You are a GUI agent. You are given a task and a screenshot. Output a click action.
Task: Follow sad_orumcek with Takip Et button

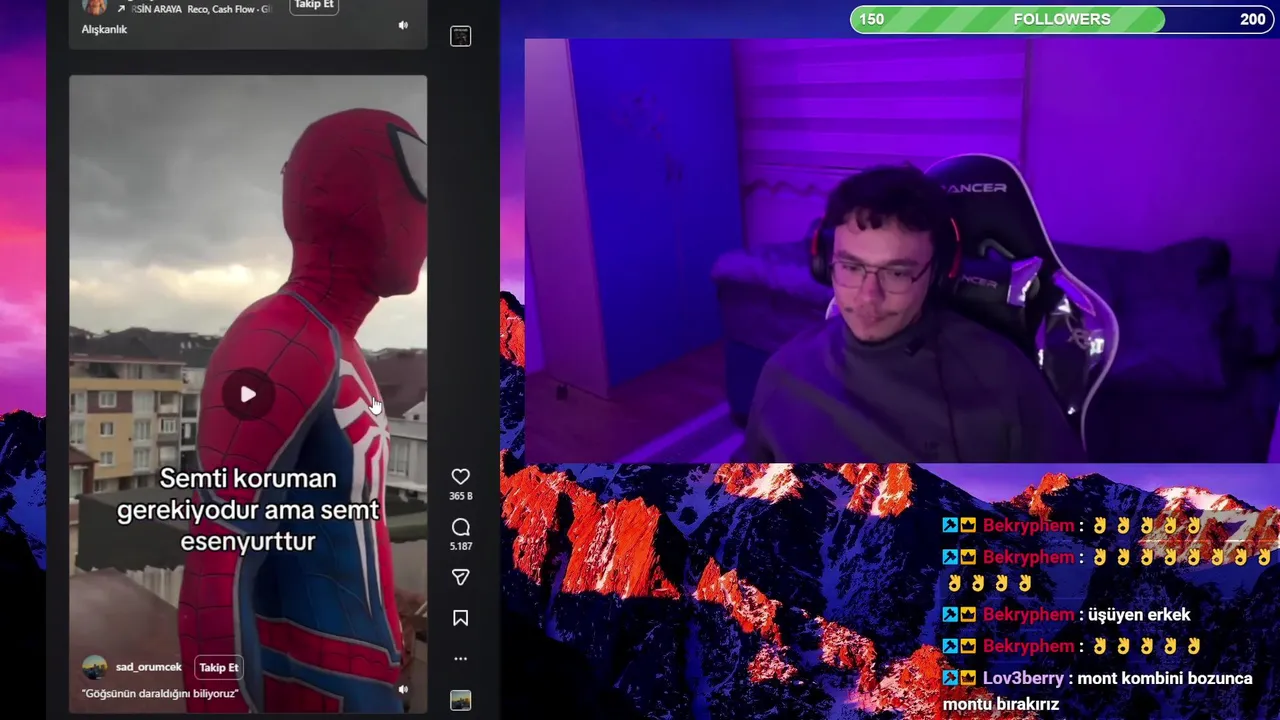coord(219,667)
